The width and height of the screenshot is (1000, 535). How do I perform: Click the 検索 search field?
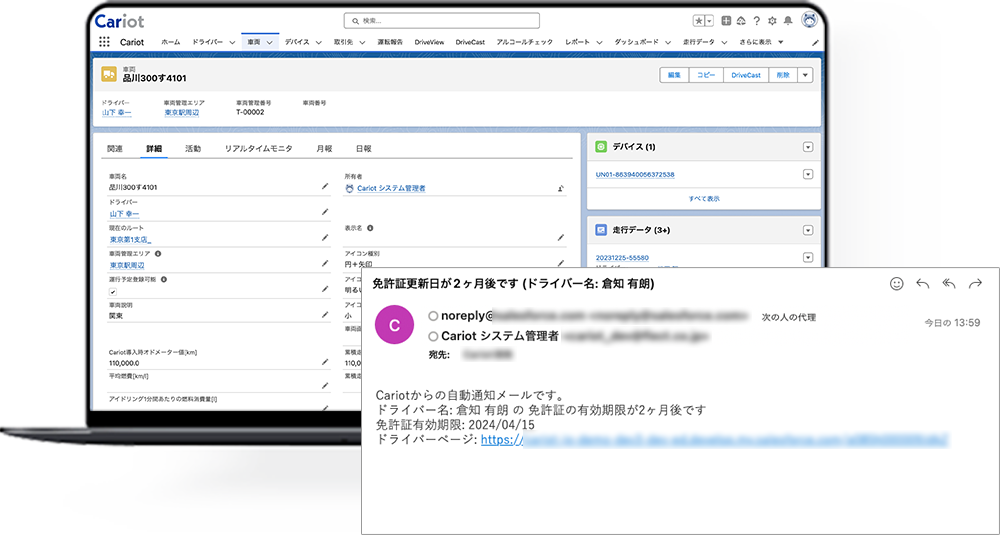tap(441, 21)
